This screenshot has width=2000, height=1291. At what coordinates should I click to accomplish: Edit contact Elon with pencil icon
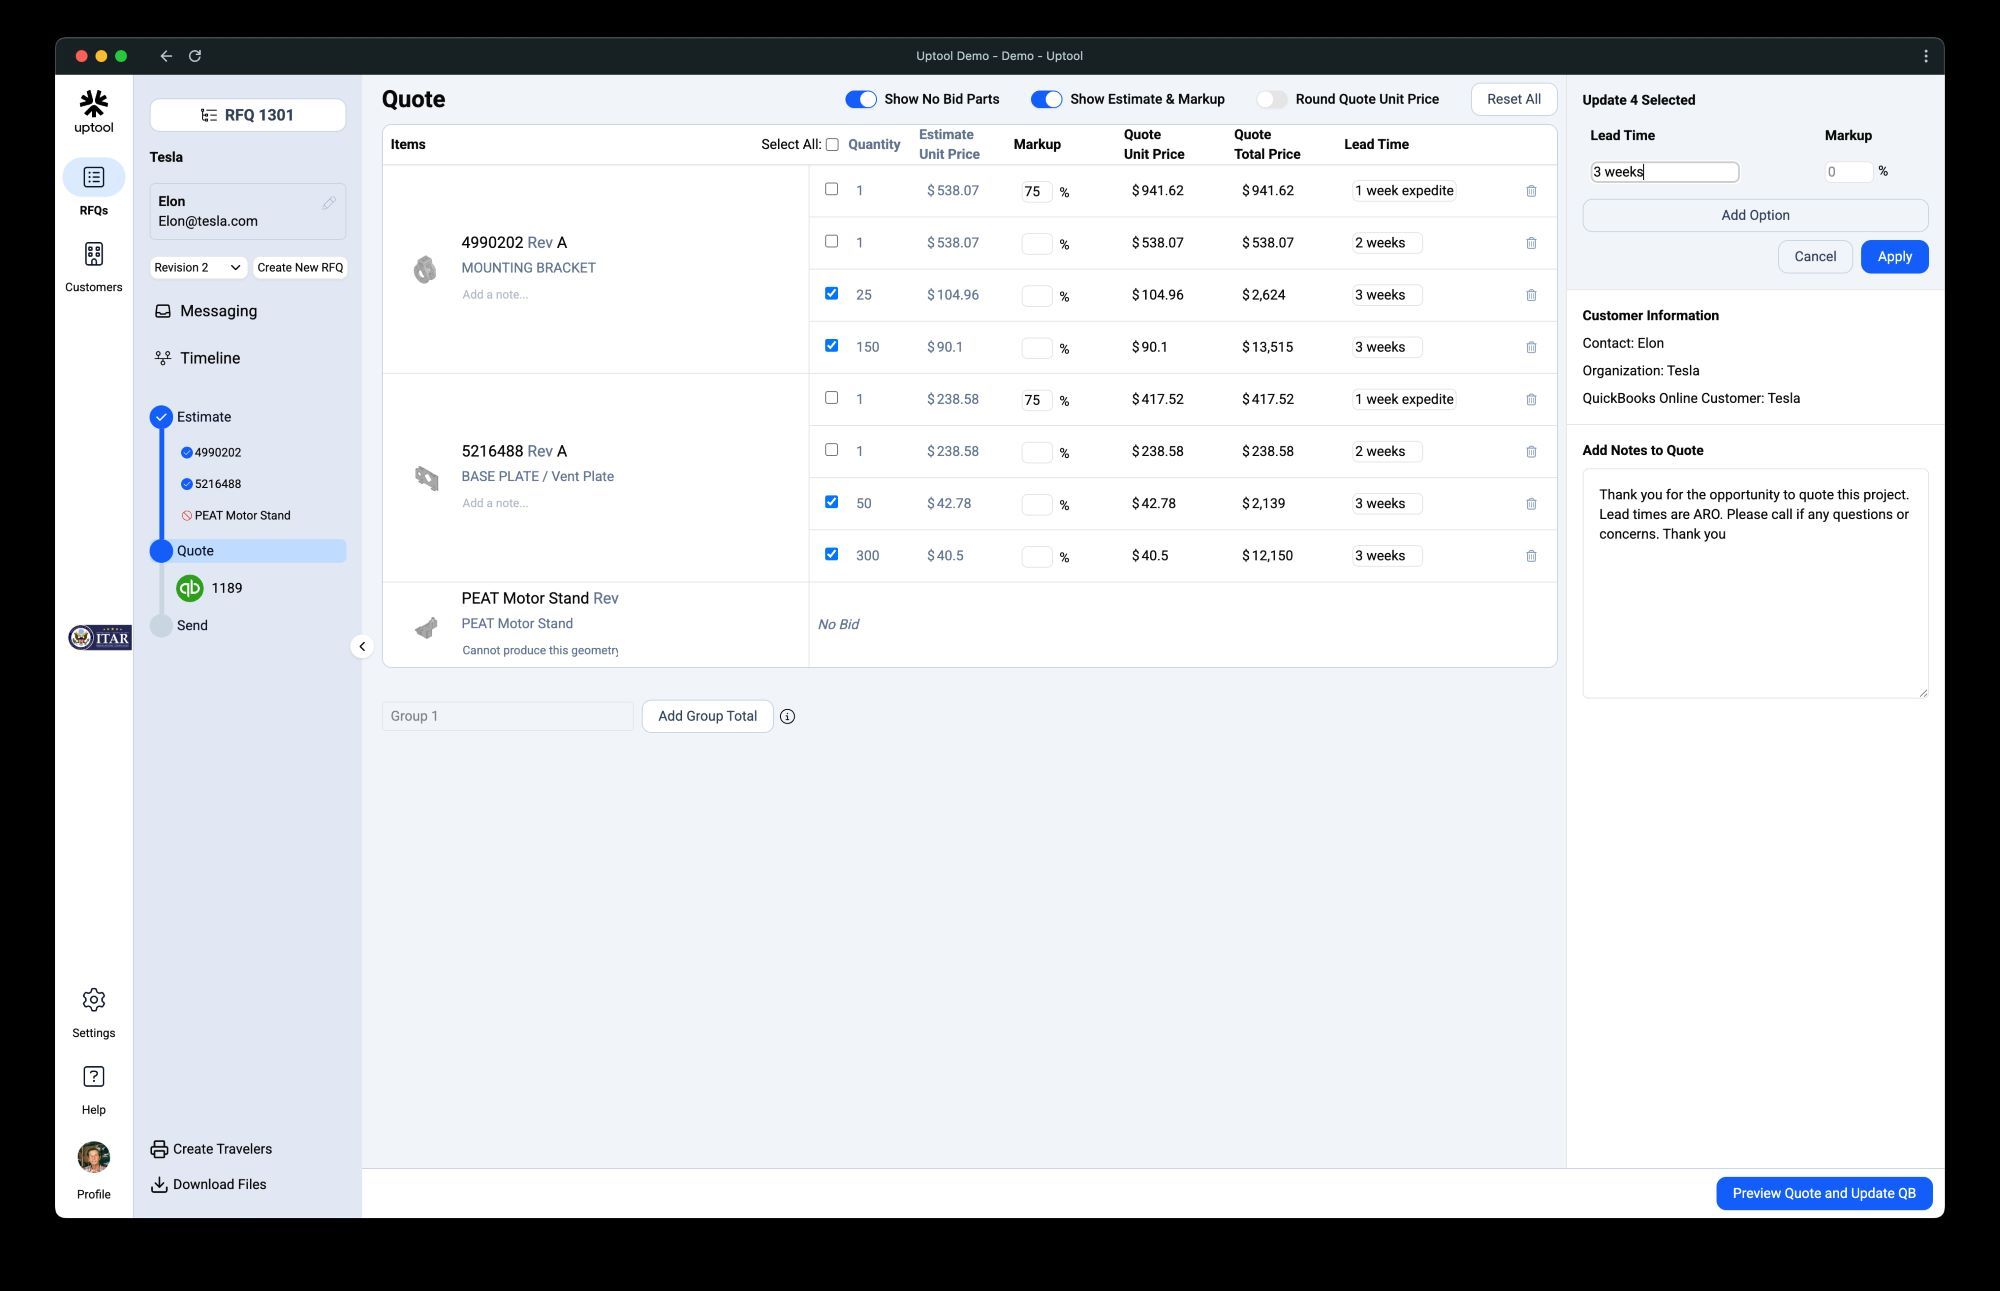[x=329, y=203]
